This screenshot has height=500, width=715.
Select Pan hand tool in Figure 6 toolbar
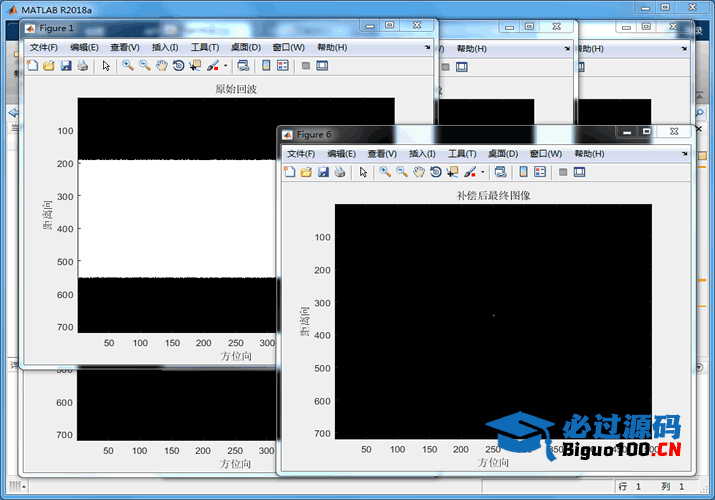click(419, 172)
